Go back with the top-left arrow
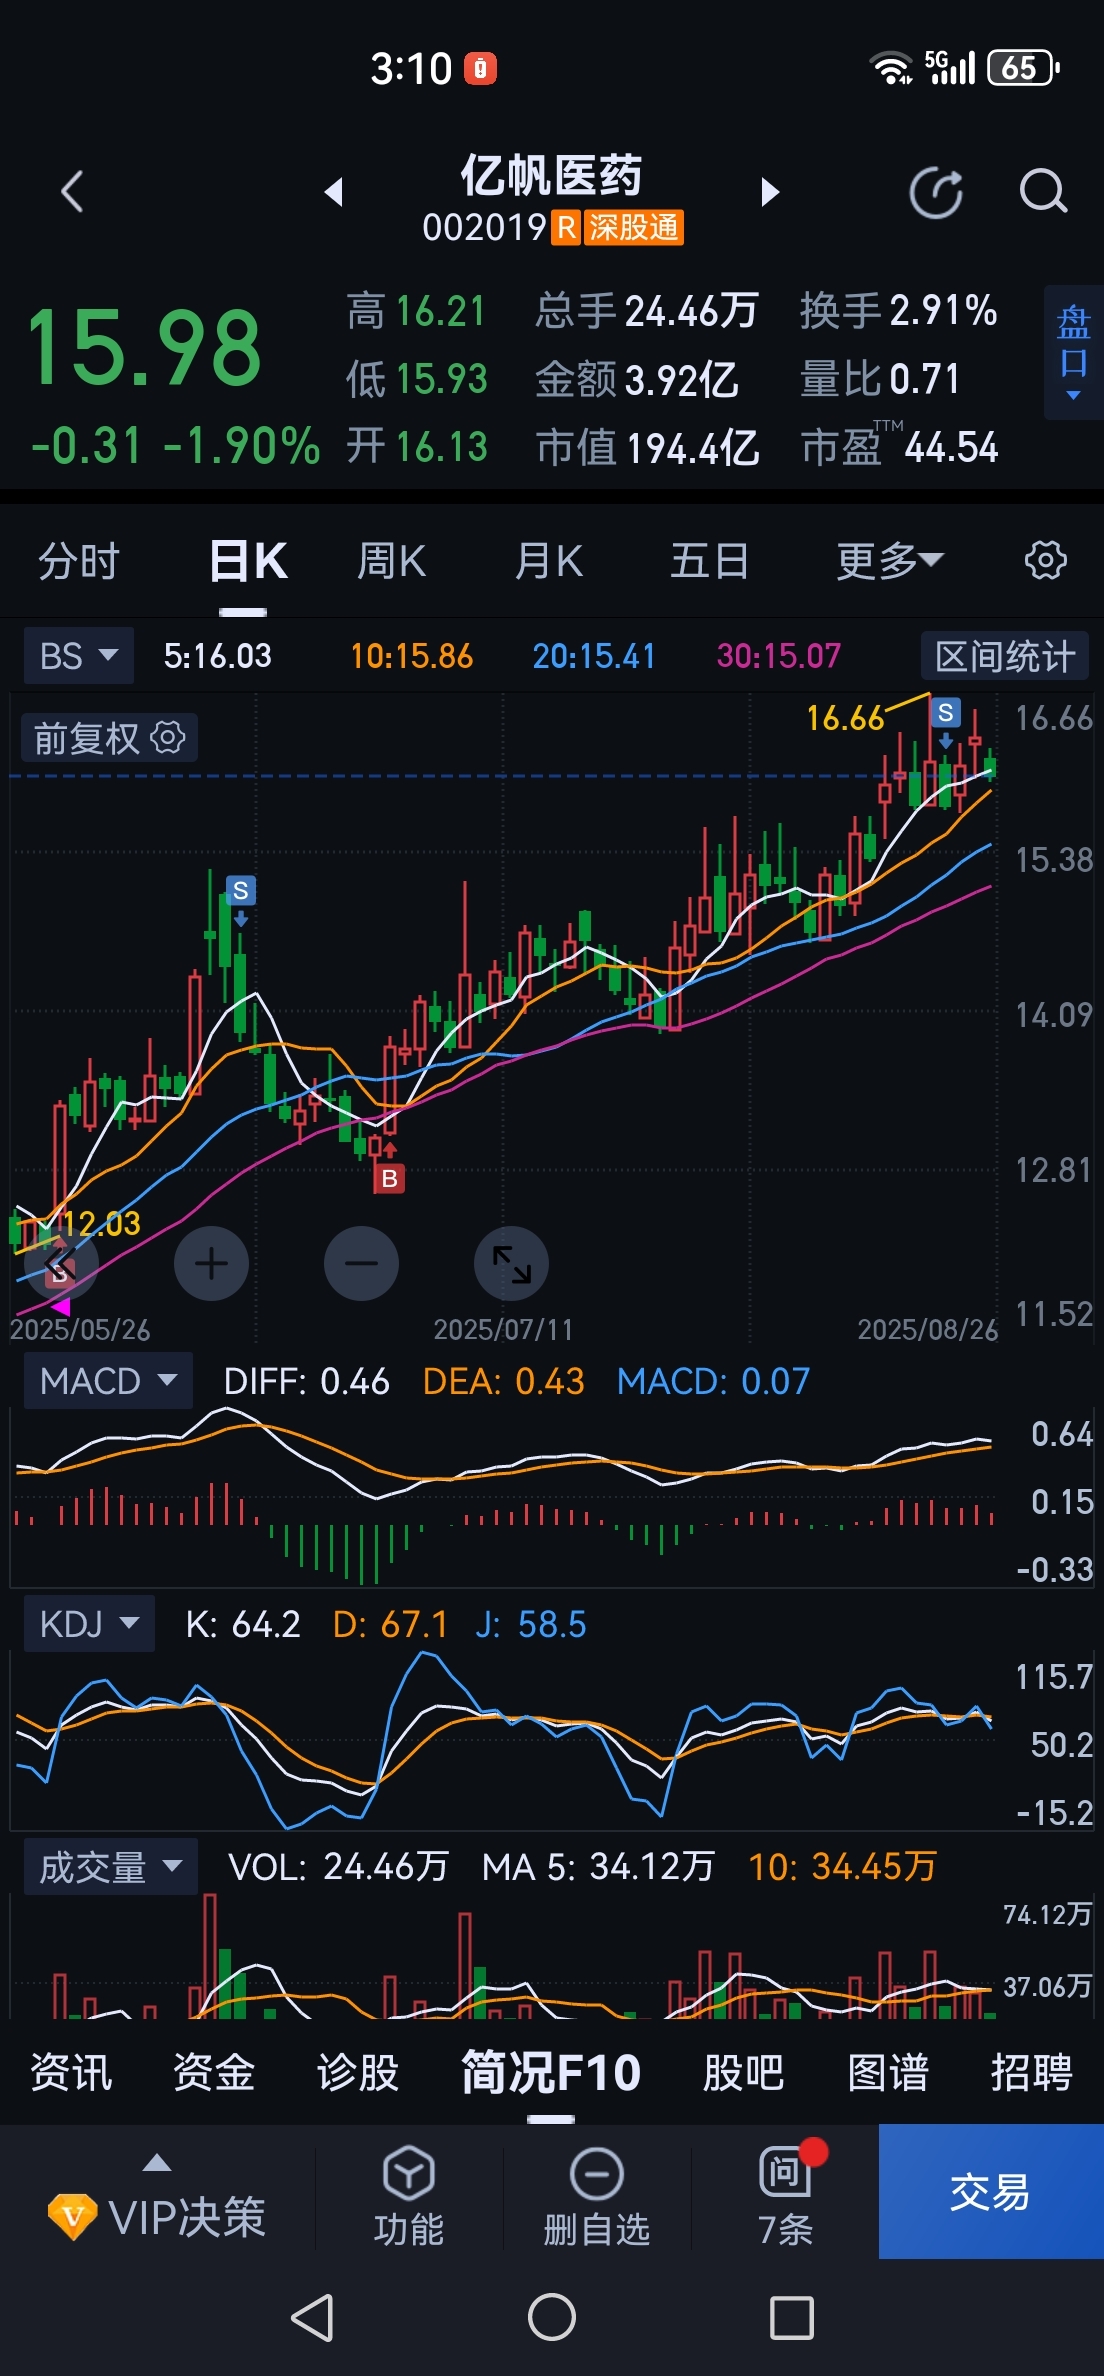 [72, 191]
